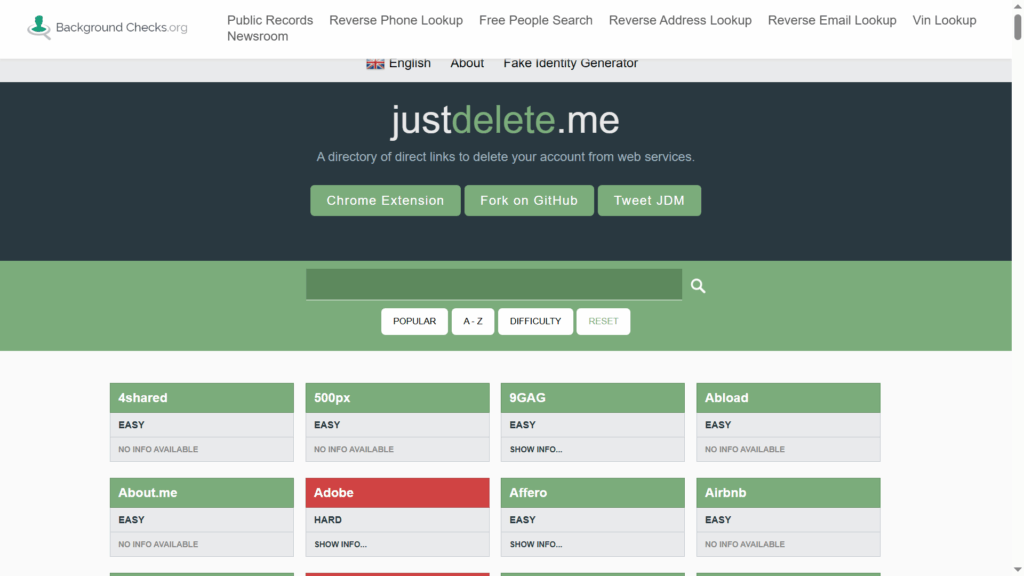Click the UK flag language icon

click(375, 63)
